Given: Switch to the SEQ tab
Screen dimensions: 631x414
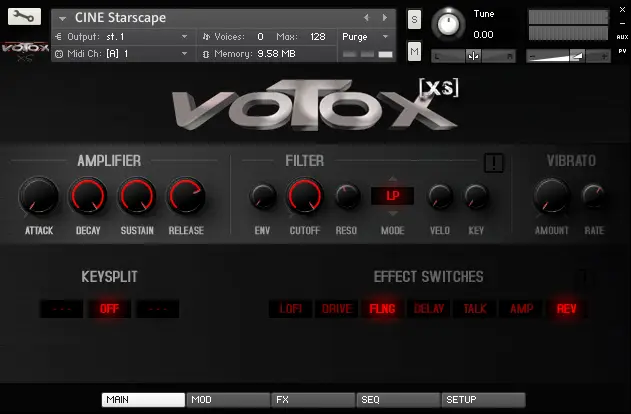Looking at the screenshot, I should click(398, 400).
